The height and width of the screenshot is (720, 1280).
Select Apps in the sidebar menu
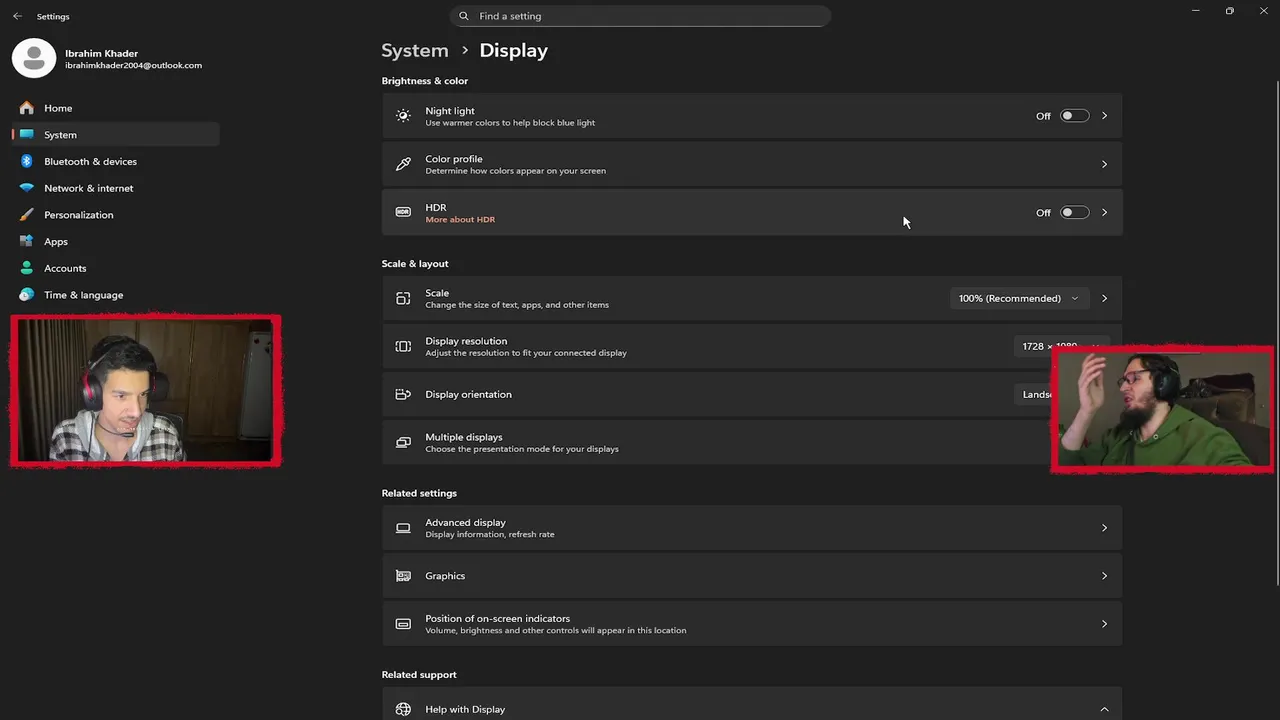point(56,241)
